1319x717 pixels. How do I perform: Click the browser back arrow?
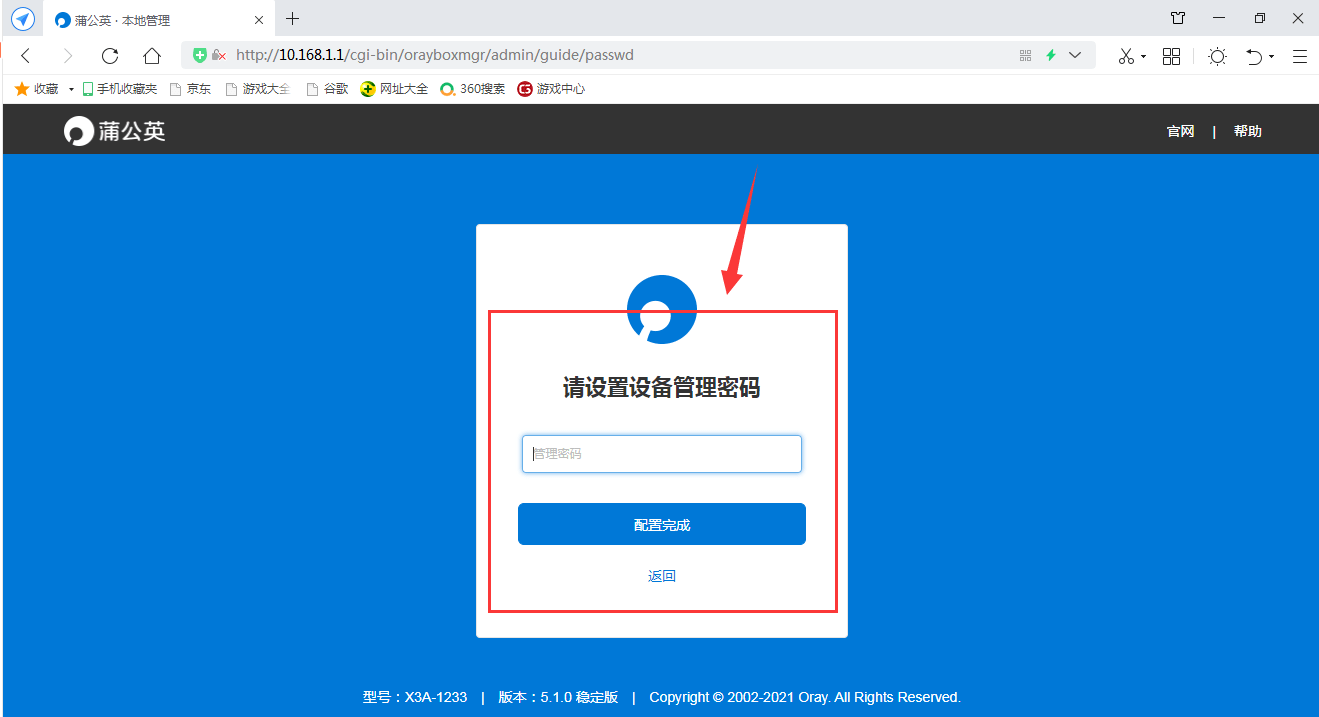point(26,56)
